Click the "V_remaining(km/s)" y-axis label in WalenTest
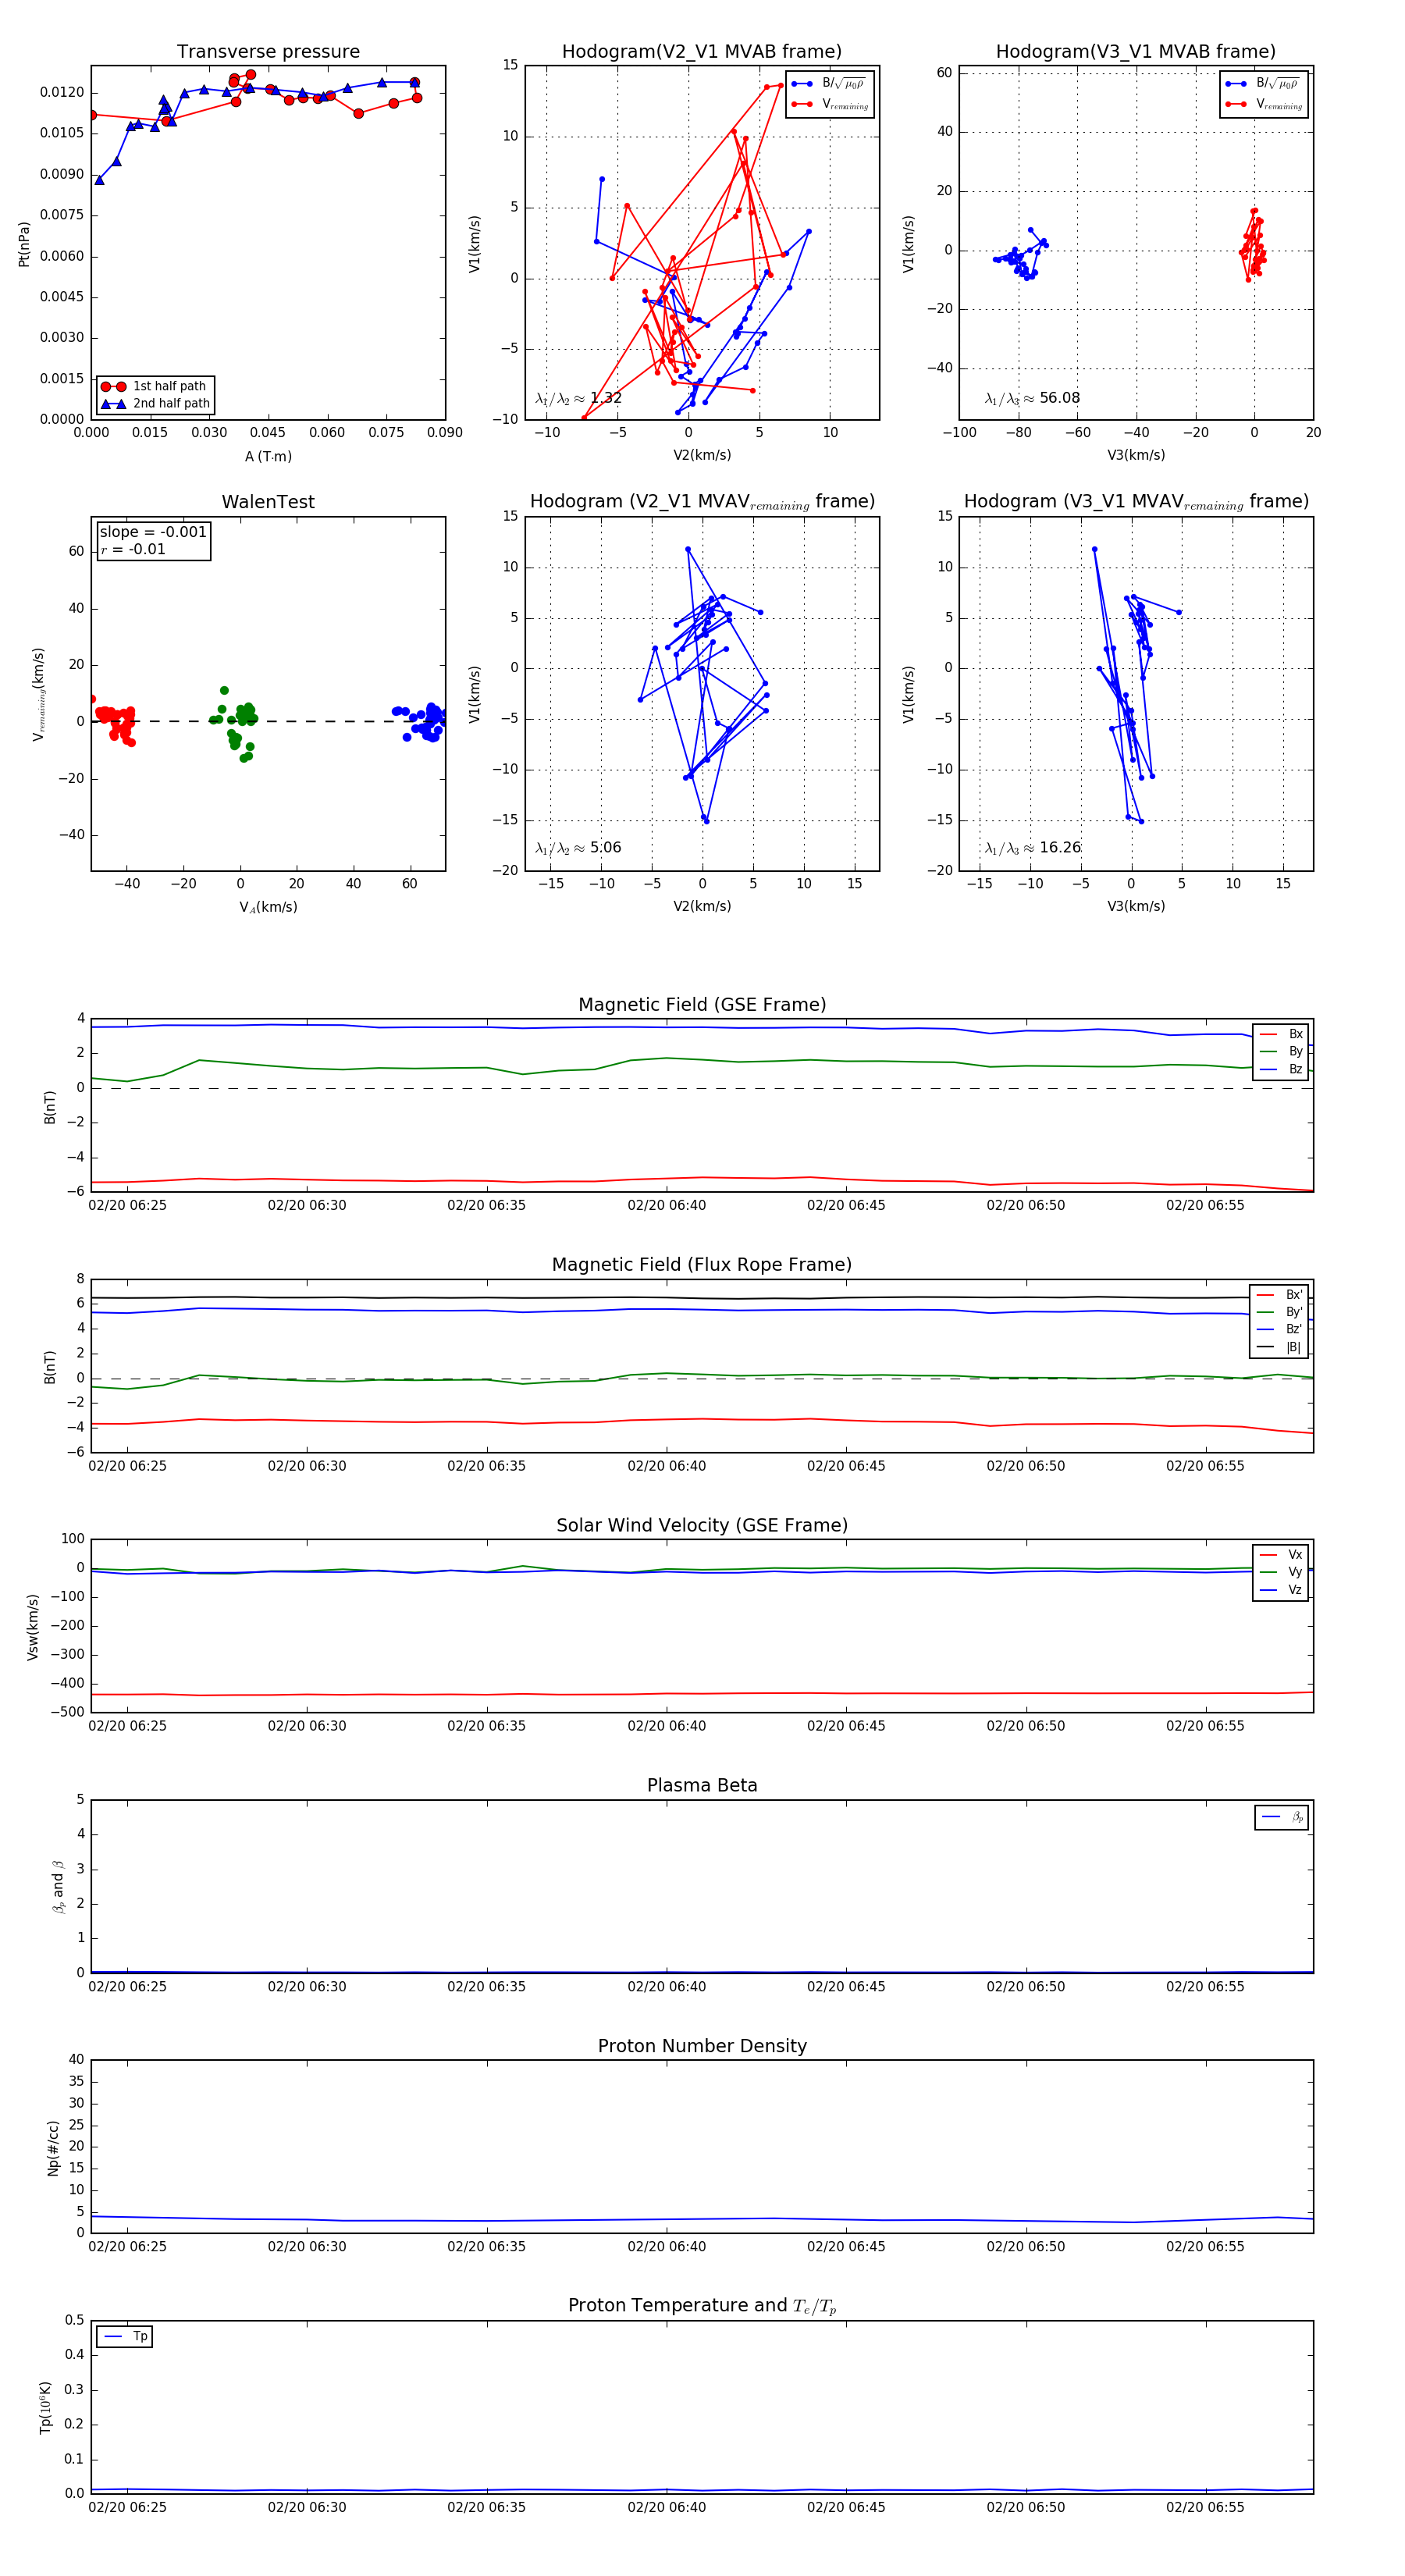Screen dimensions: 1405x2576 point(38,694)
